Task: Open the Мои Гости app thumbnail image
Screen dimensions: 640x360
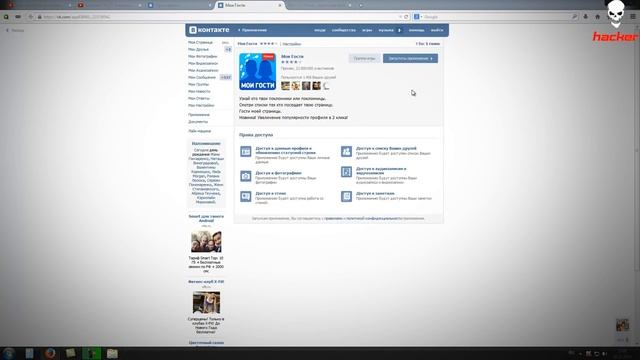Action: point(258,71)
